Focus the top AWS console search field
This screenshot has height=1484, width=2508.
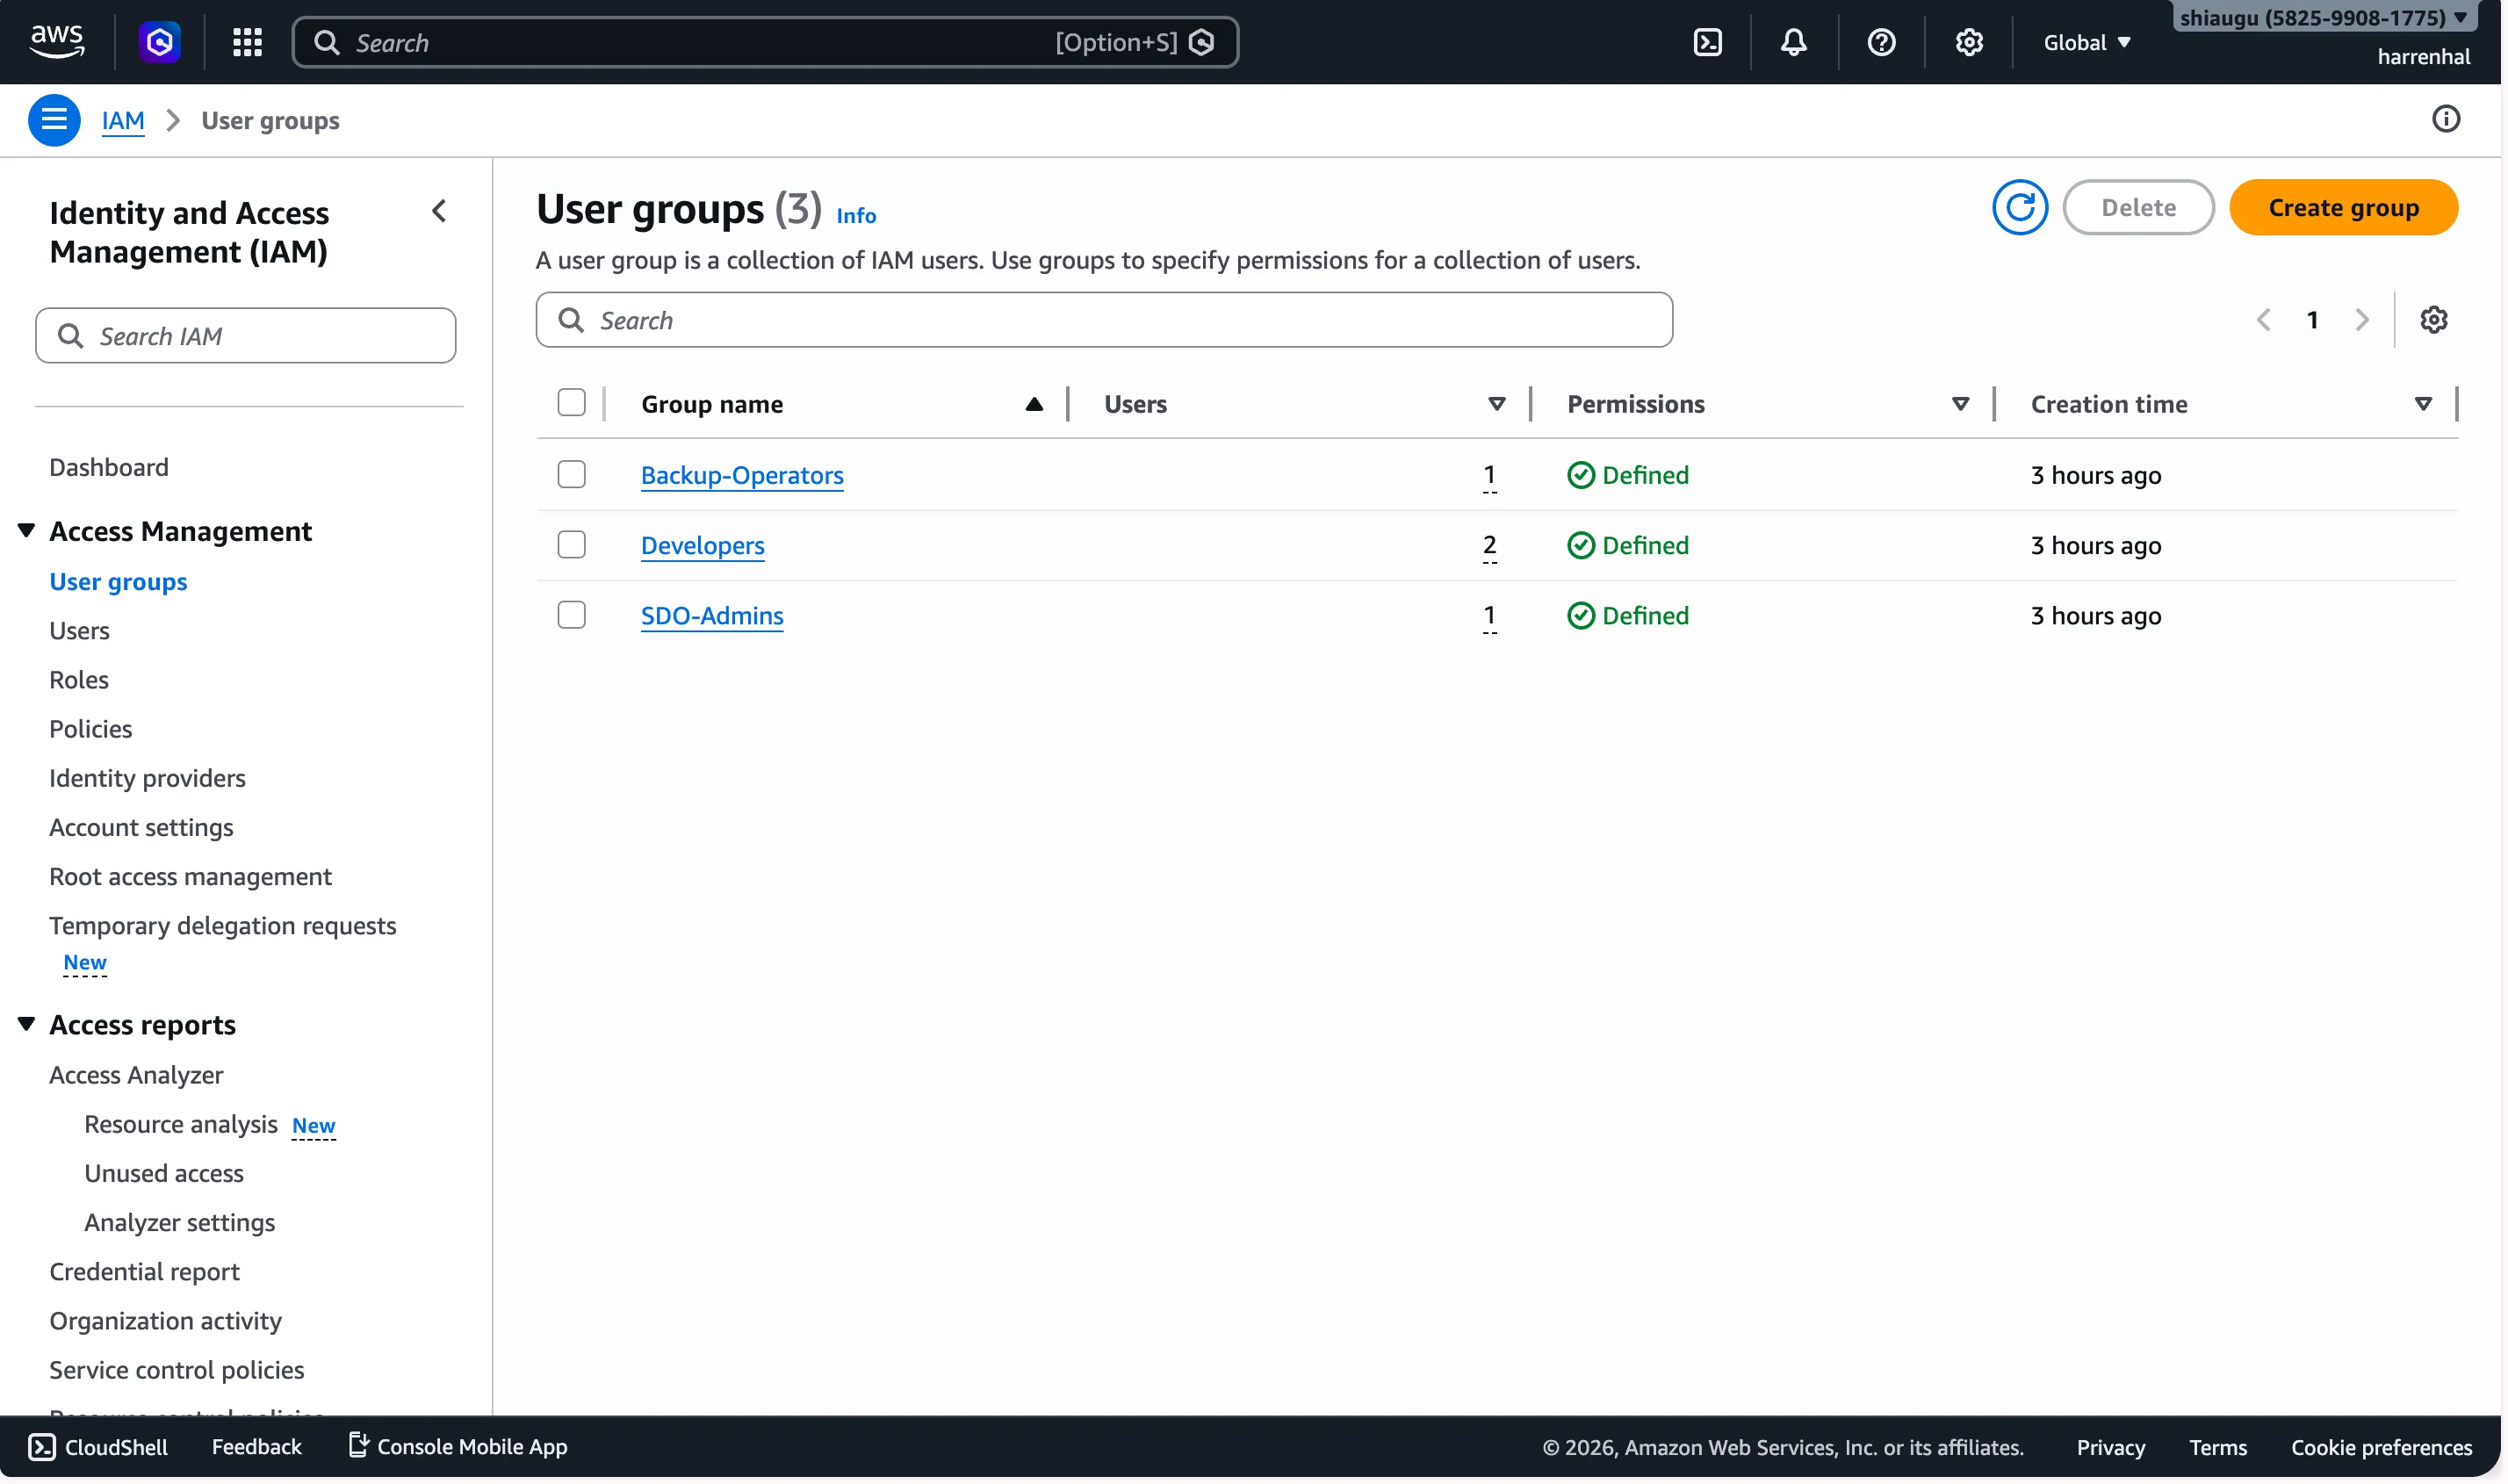pyautogui.click(x=765, y=42)
